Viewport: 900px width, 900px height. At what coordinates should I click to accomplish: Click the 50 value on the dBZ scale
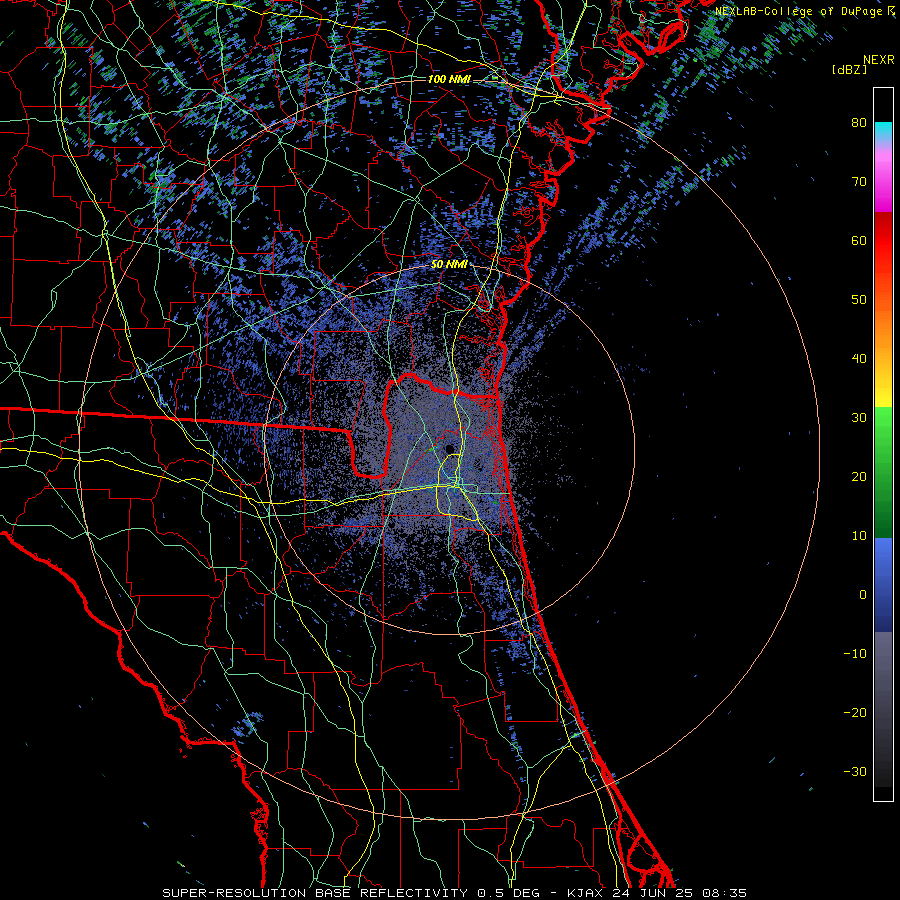859,300
